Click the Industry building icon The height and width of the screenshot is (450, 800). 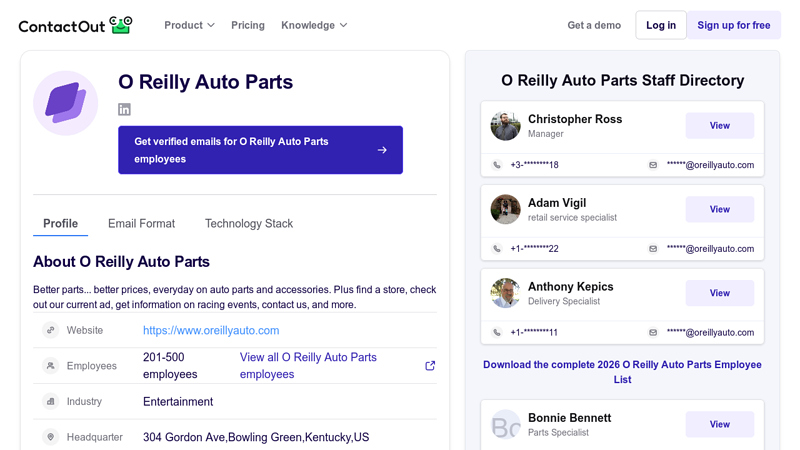coord(51,402)
